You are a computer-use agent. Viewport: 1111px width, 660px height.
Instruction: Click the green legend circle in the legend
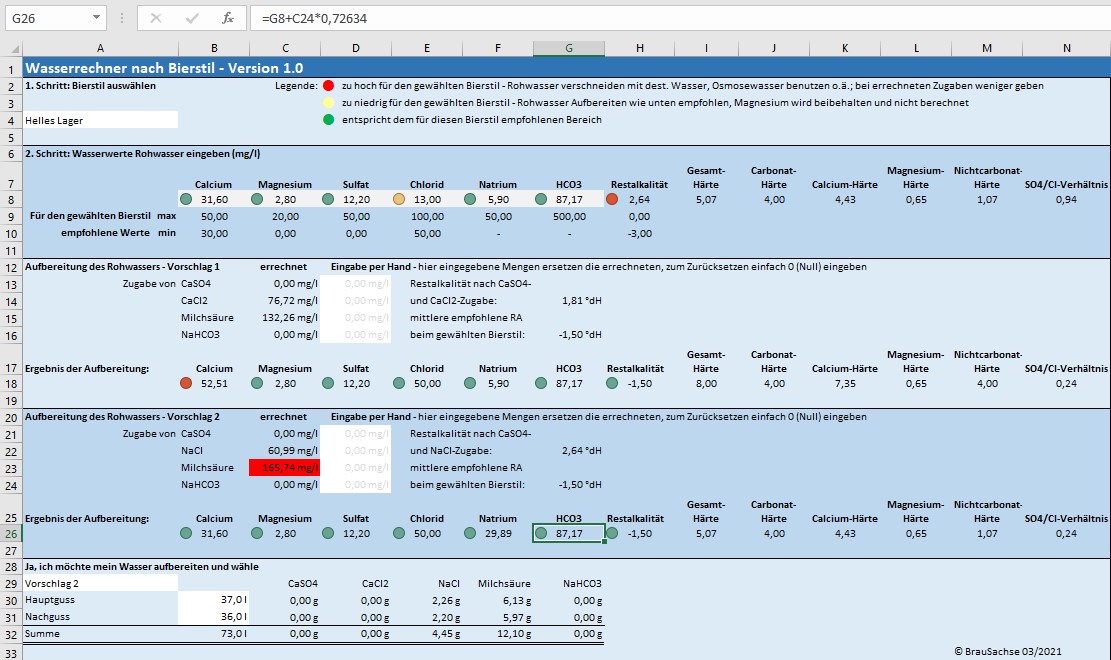coord(327,120)
